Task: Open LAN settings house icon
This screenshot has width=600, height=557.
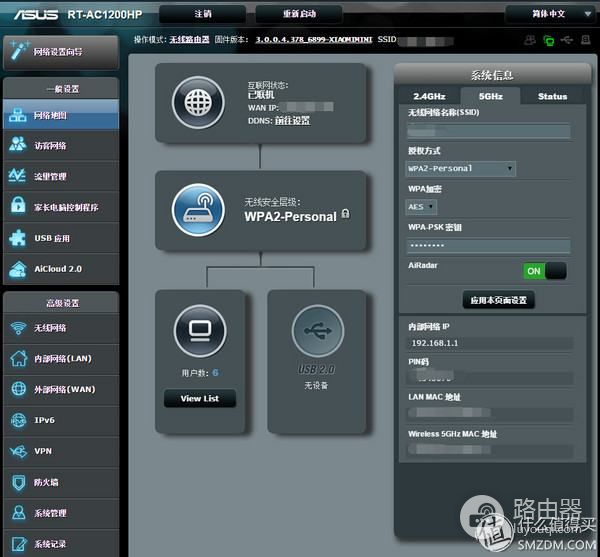Action: pos(18,358)
